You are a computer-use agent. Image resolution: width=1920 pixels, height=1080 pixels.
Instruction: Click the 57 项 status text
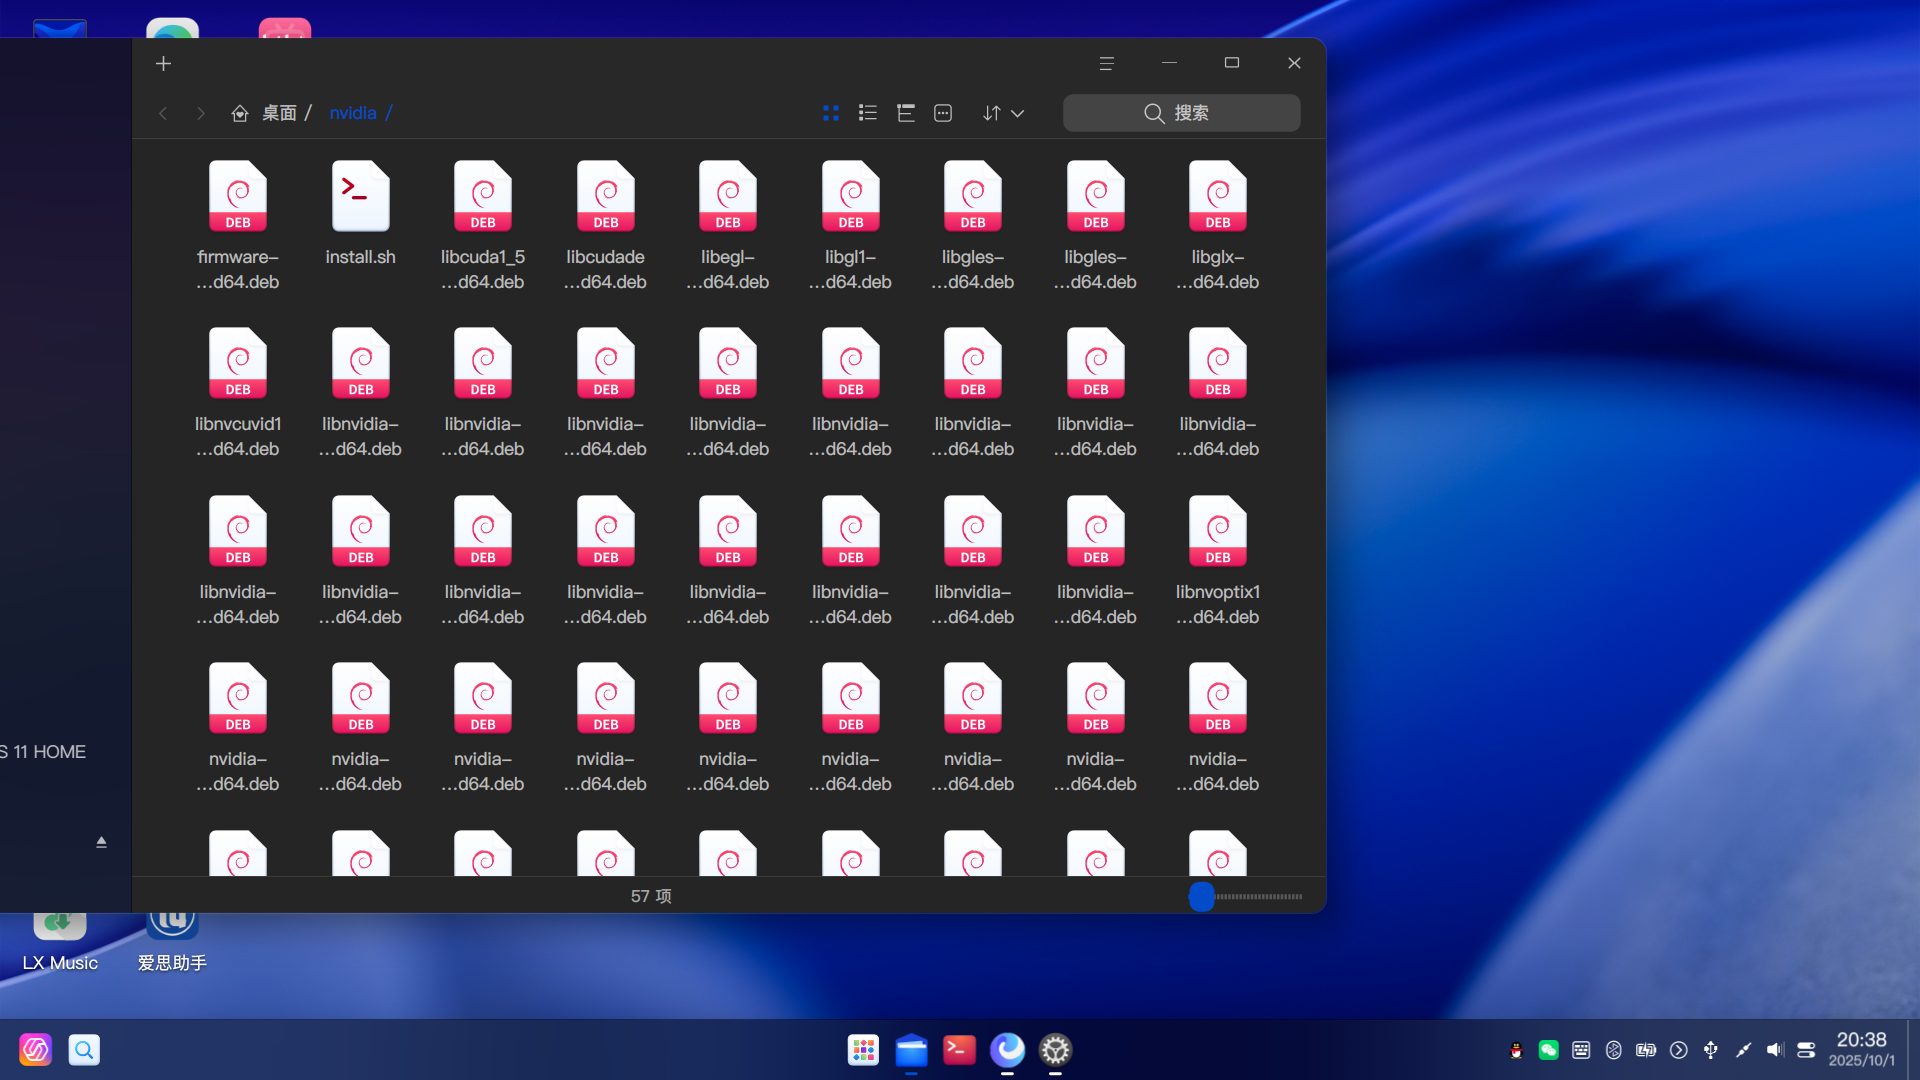[x=651, y=896]
